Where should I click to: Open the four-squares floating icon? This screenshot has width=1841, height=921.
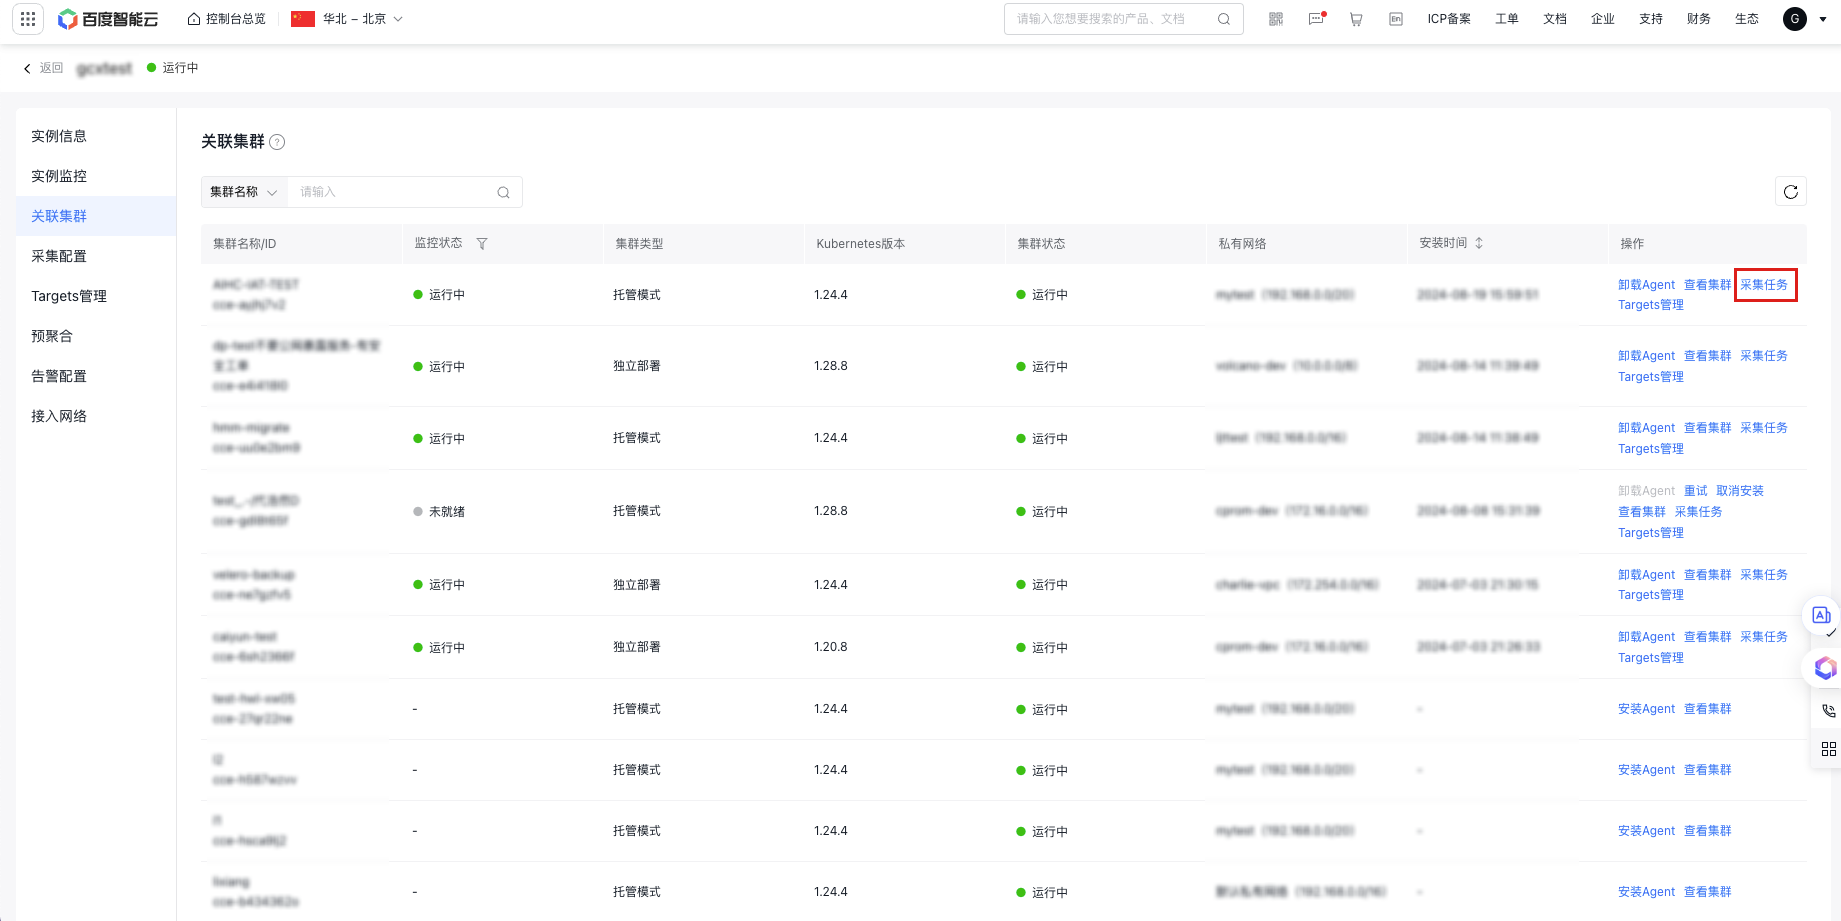coord(1829,749)
